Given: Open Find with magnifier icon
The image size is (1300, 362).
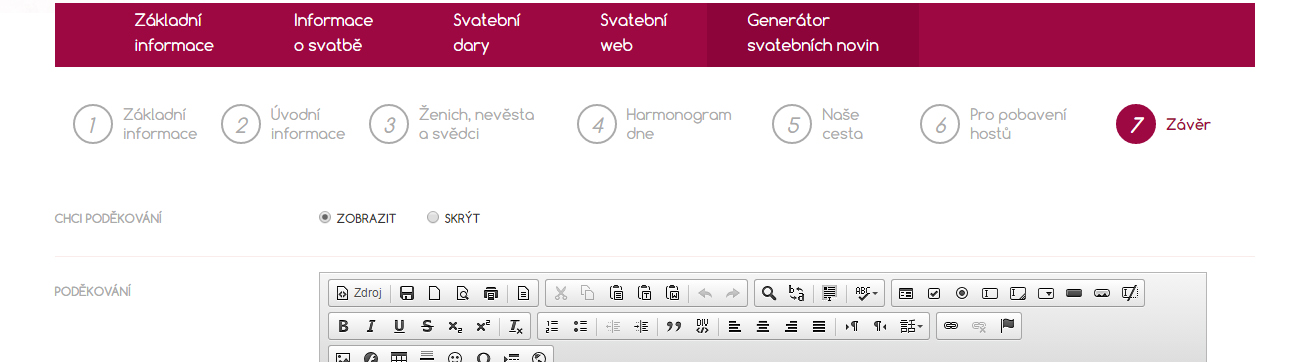Looking at the screenshot, I should (769, 293).
